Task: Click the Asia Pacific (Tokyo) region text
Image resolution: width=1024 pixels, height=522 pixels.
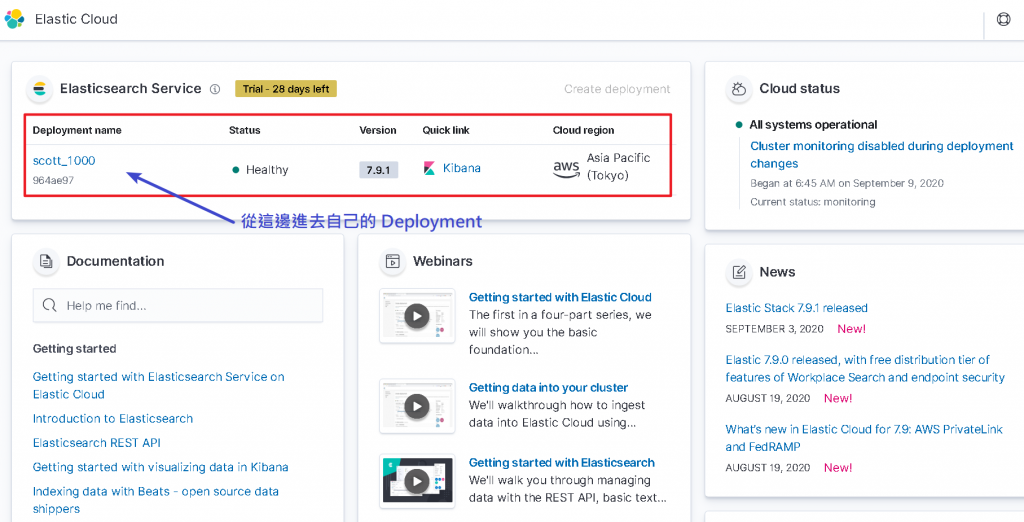Action: pyautogui.click(x=618, y=167)
